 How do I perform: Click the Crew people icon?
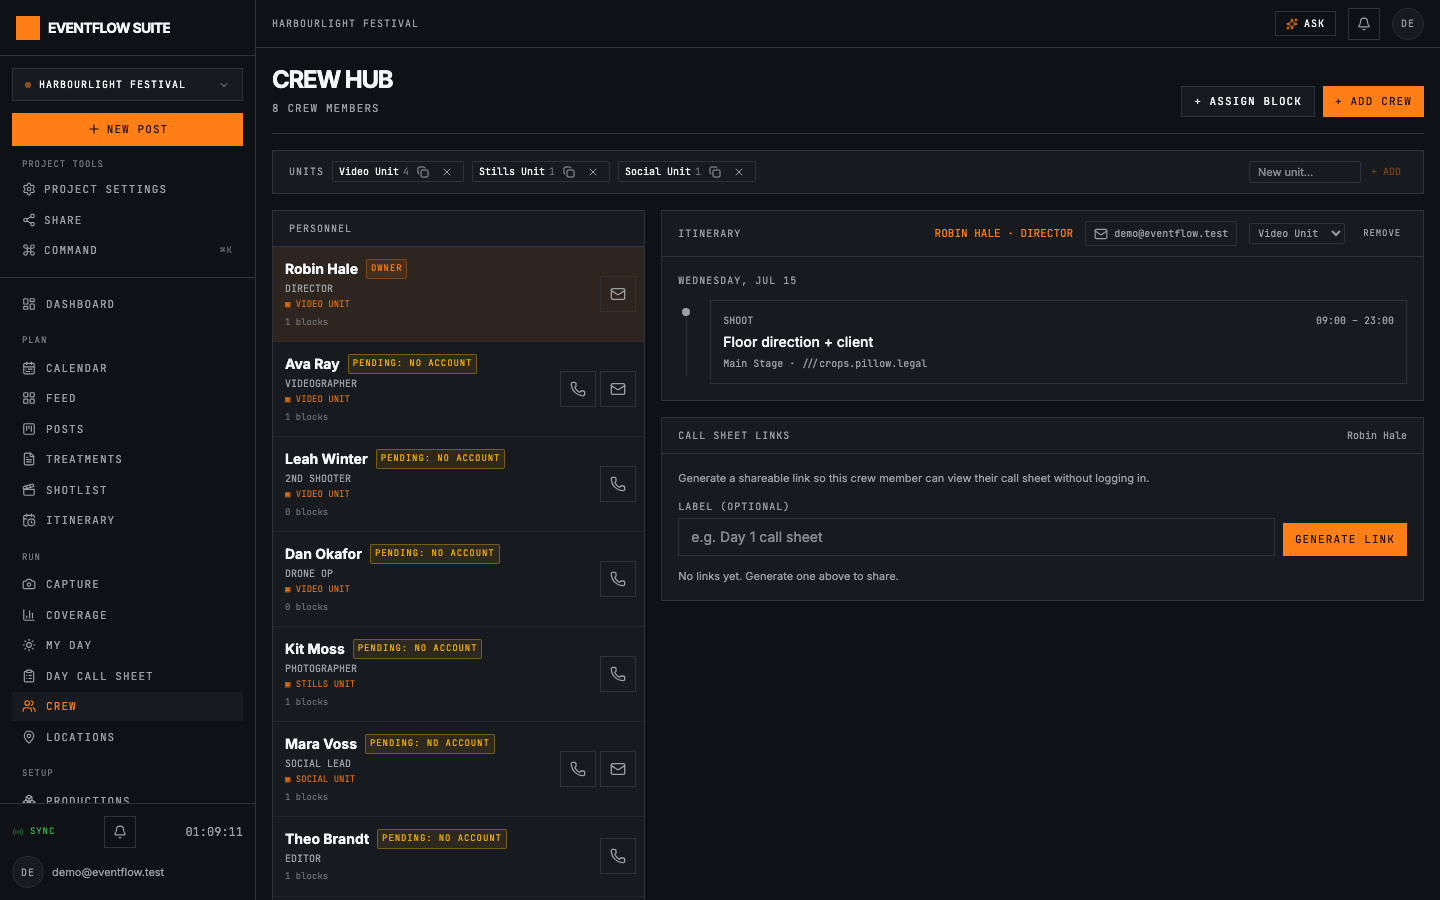[29, 706]
